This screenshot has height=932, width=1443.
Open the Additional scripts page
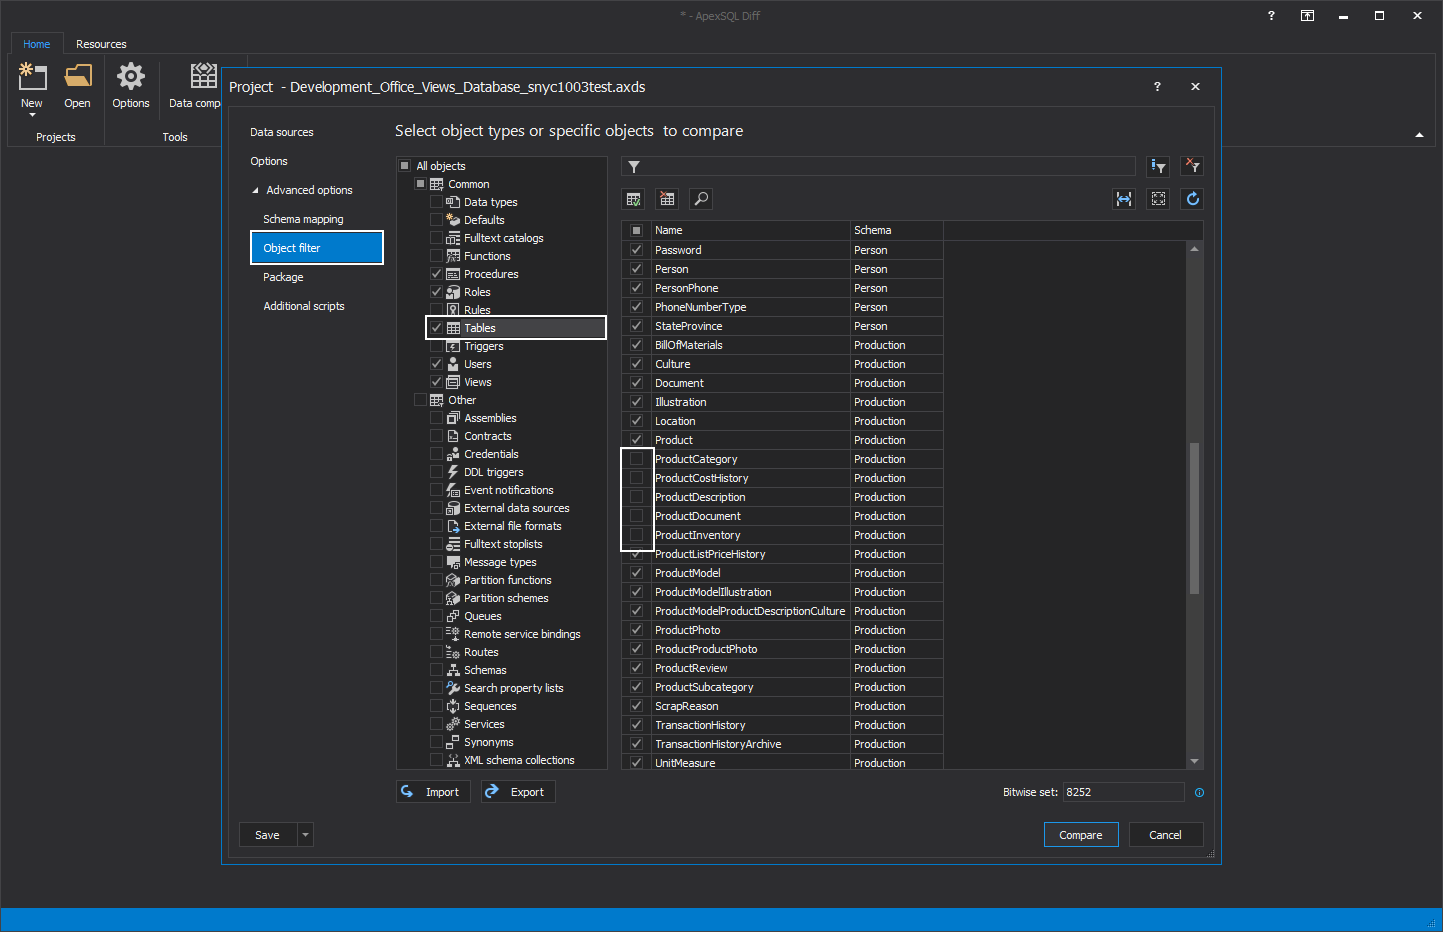pos(304,306)
